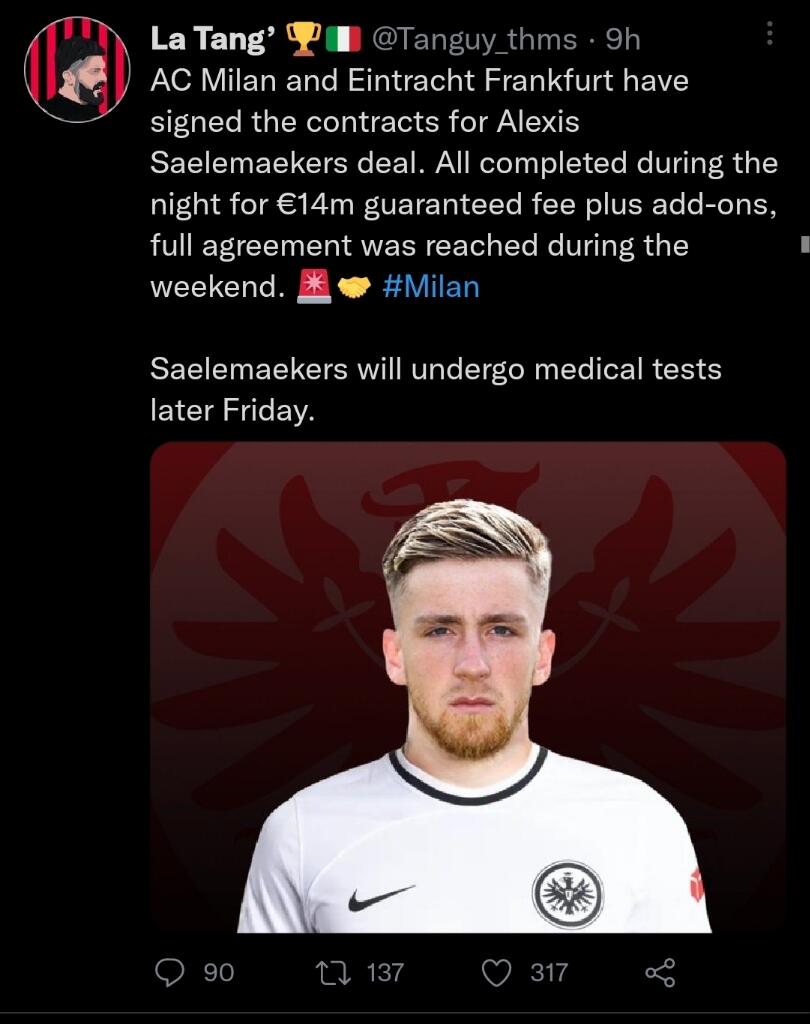
Task: Click the scrollbar marker at right edge
Action: (x=805, y=244)
